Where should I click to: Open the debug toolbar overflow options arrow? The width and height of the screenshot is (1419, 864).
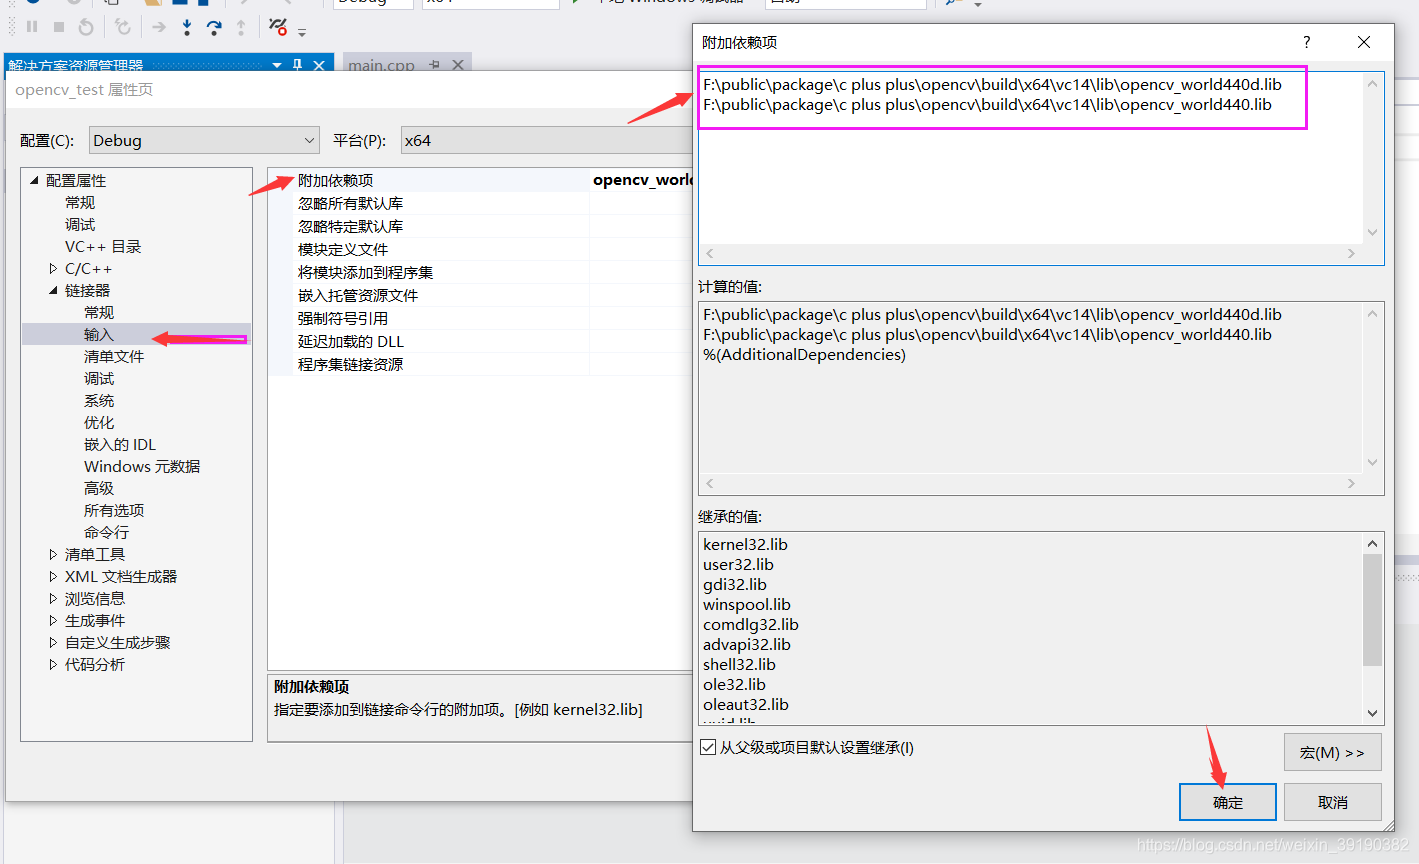click(302, 32)
